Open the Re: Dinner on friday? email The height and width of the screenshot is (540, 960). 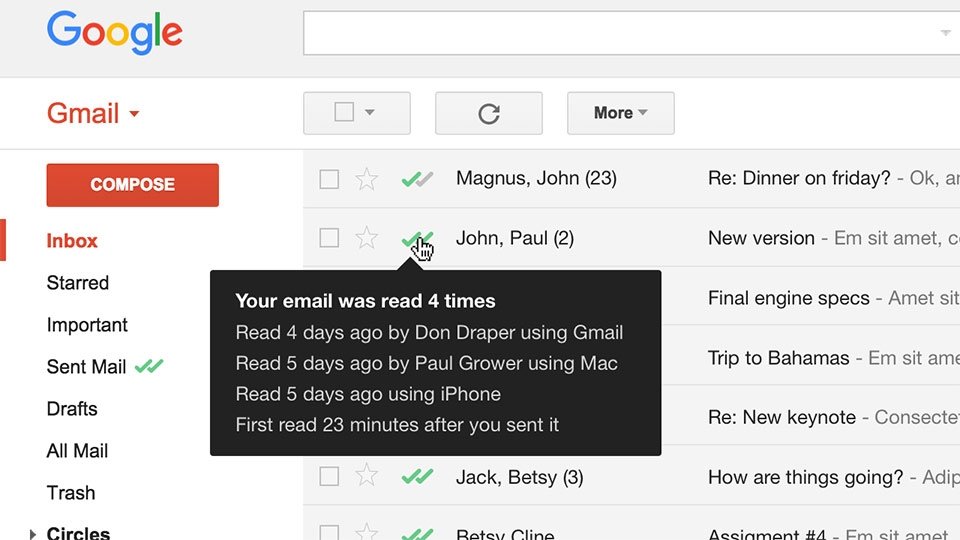pyautogui.click(x=799, y=178)
